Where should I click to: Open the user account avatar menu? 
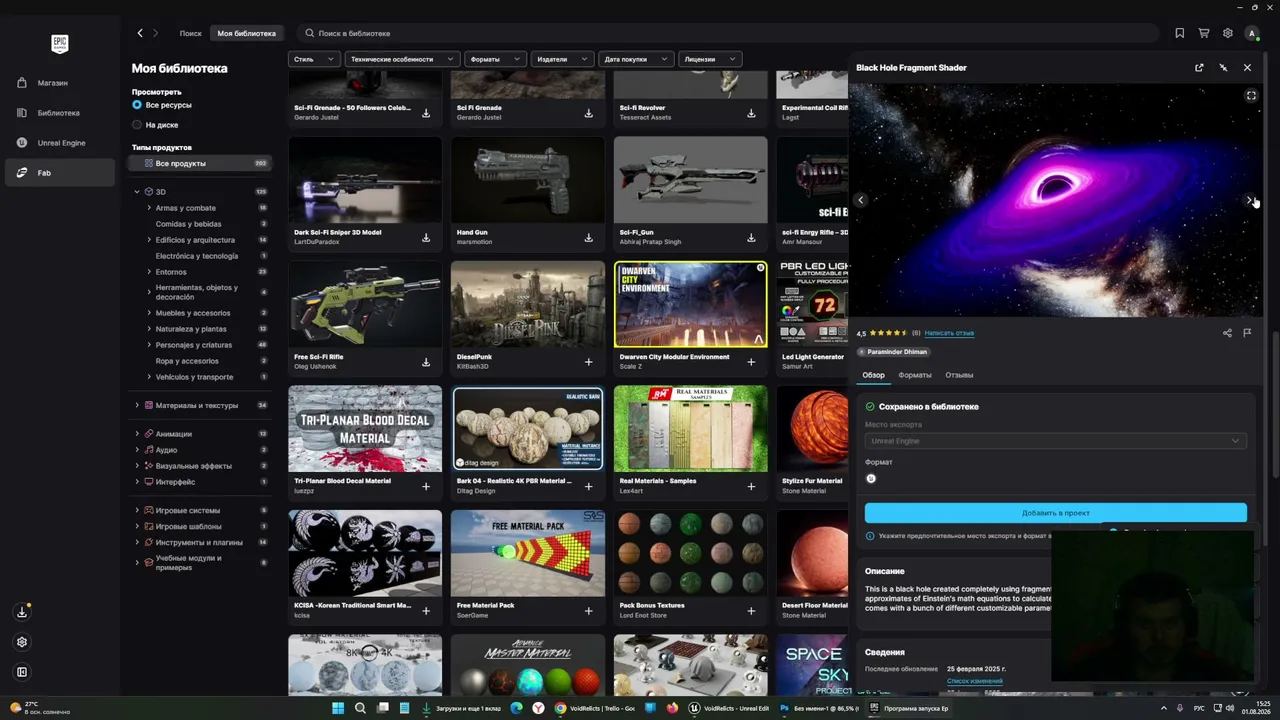click(x=1252, y=33)
